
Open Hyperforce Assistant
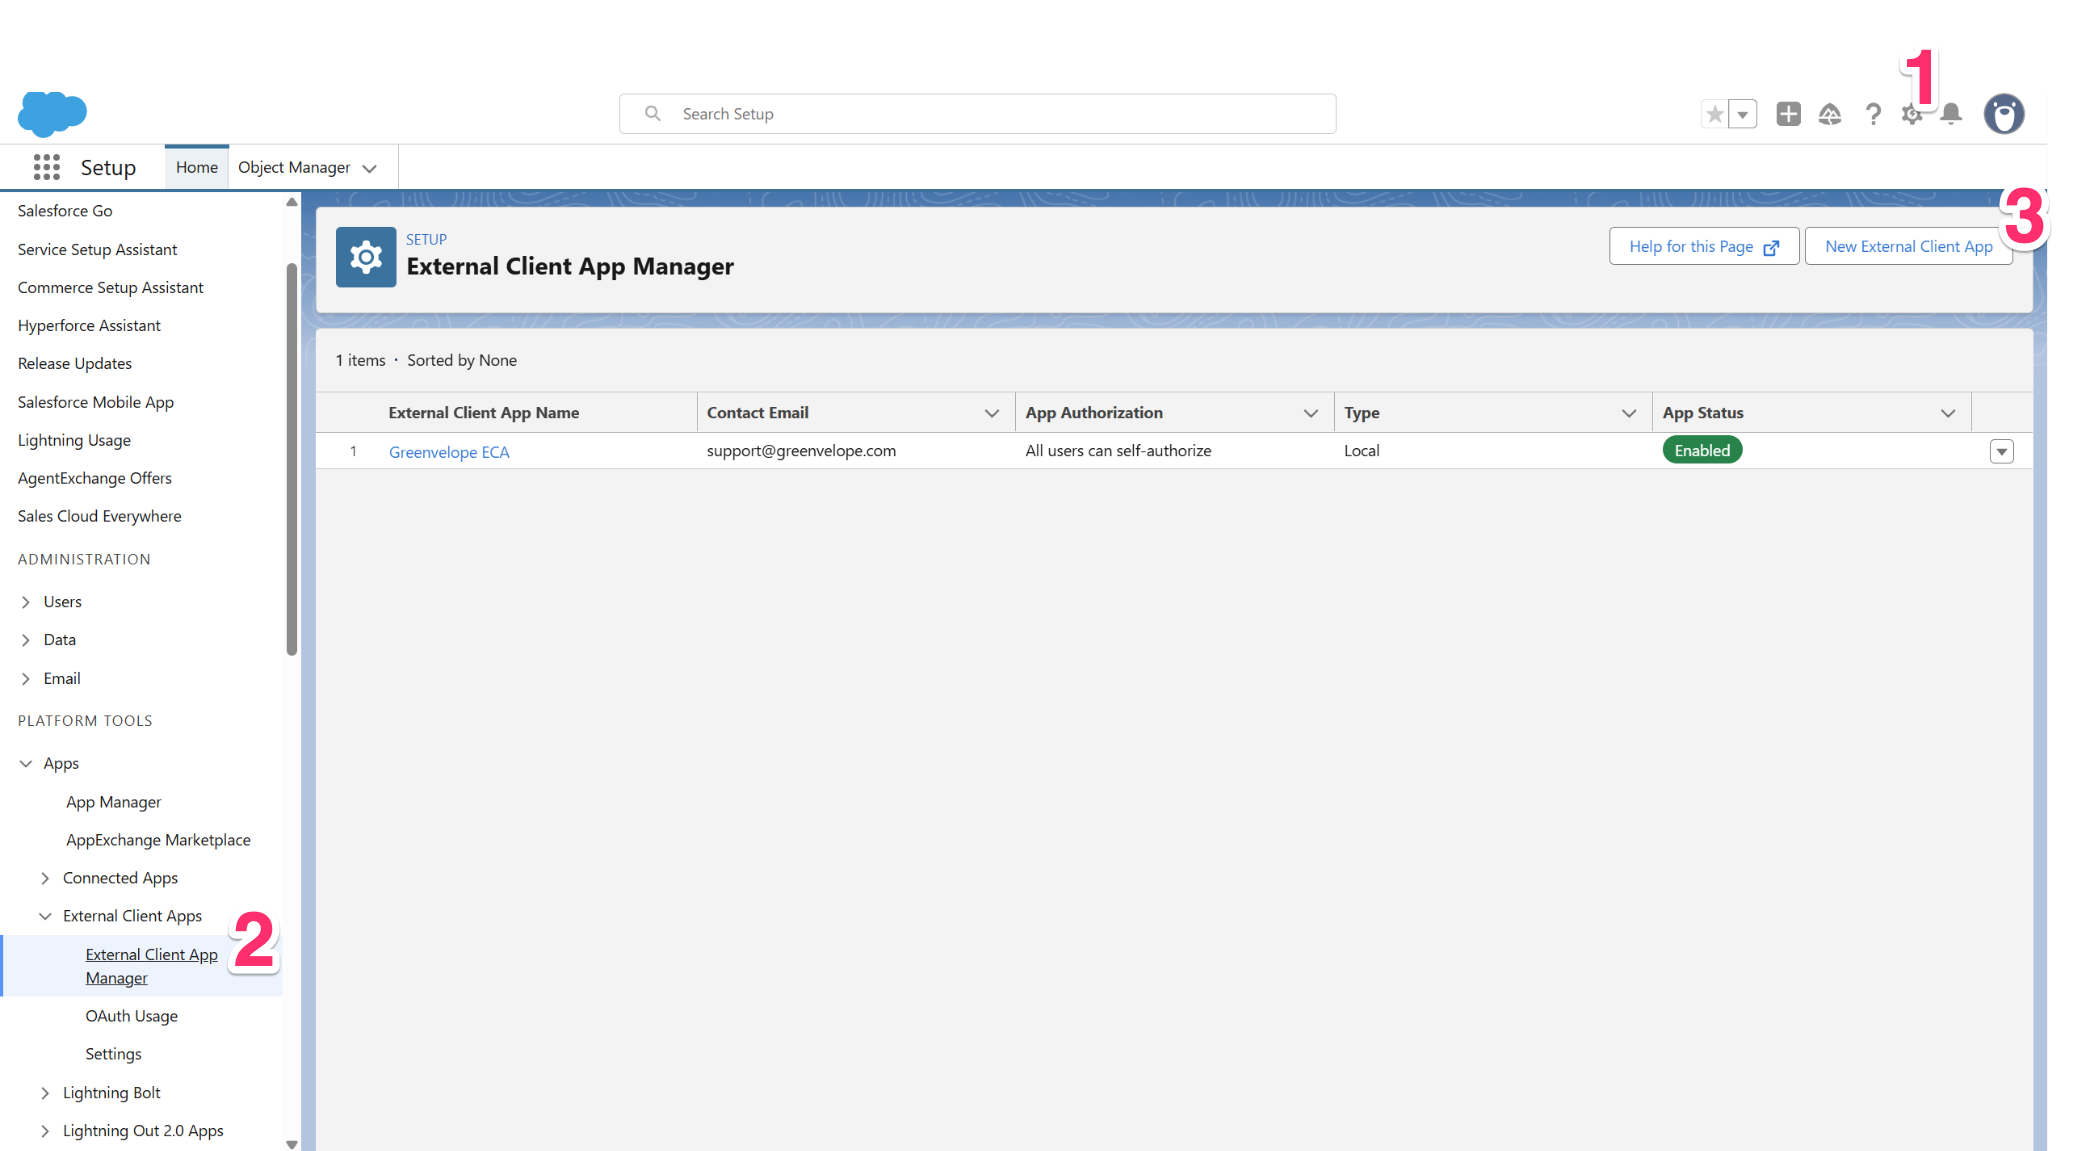click(x=89, y=326)
